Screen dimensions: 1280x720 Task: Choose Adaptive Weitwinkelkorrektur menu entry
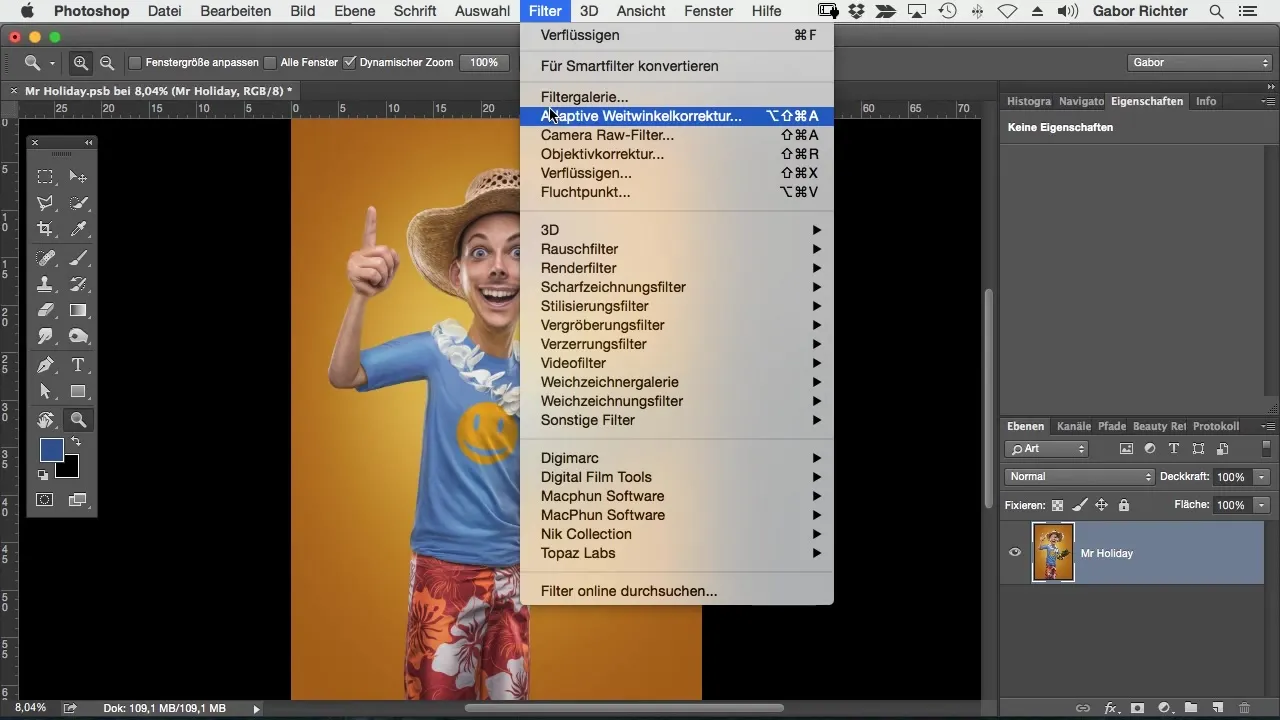677,116
